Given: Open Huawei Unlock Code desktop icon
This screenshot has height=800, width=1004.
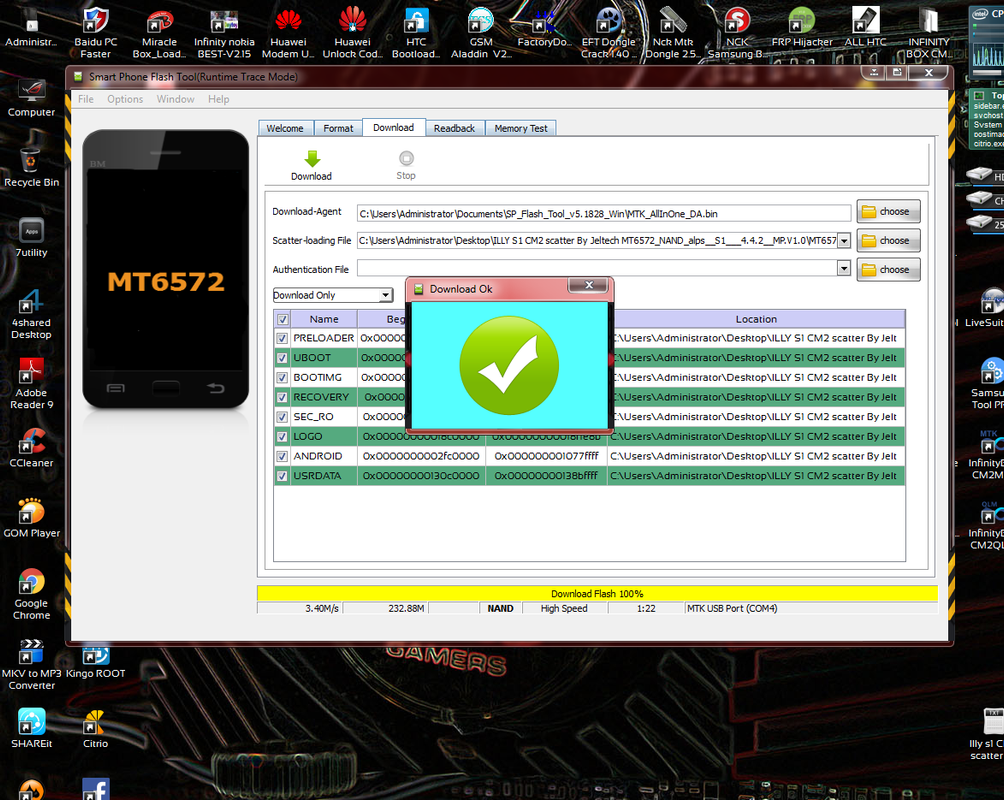Looking at the screenshot, I should click(x=352, y=32).
